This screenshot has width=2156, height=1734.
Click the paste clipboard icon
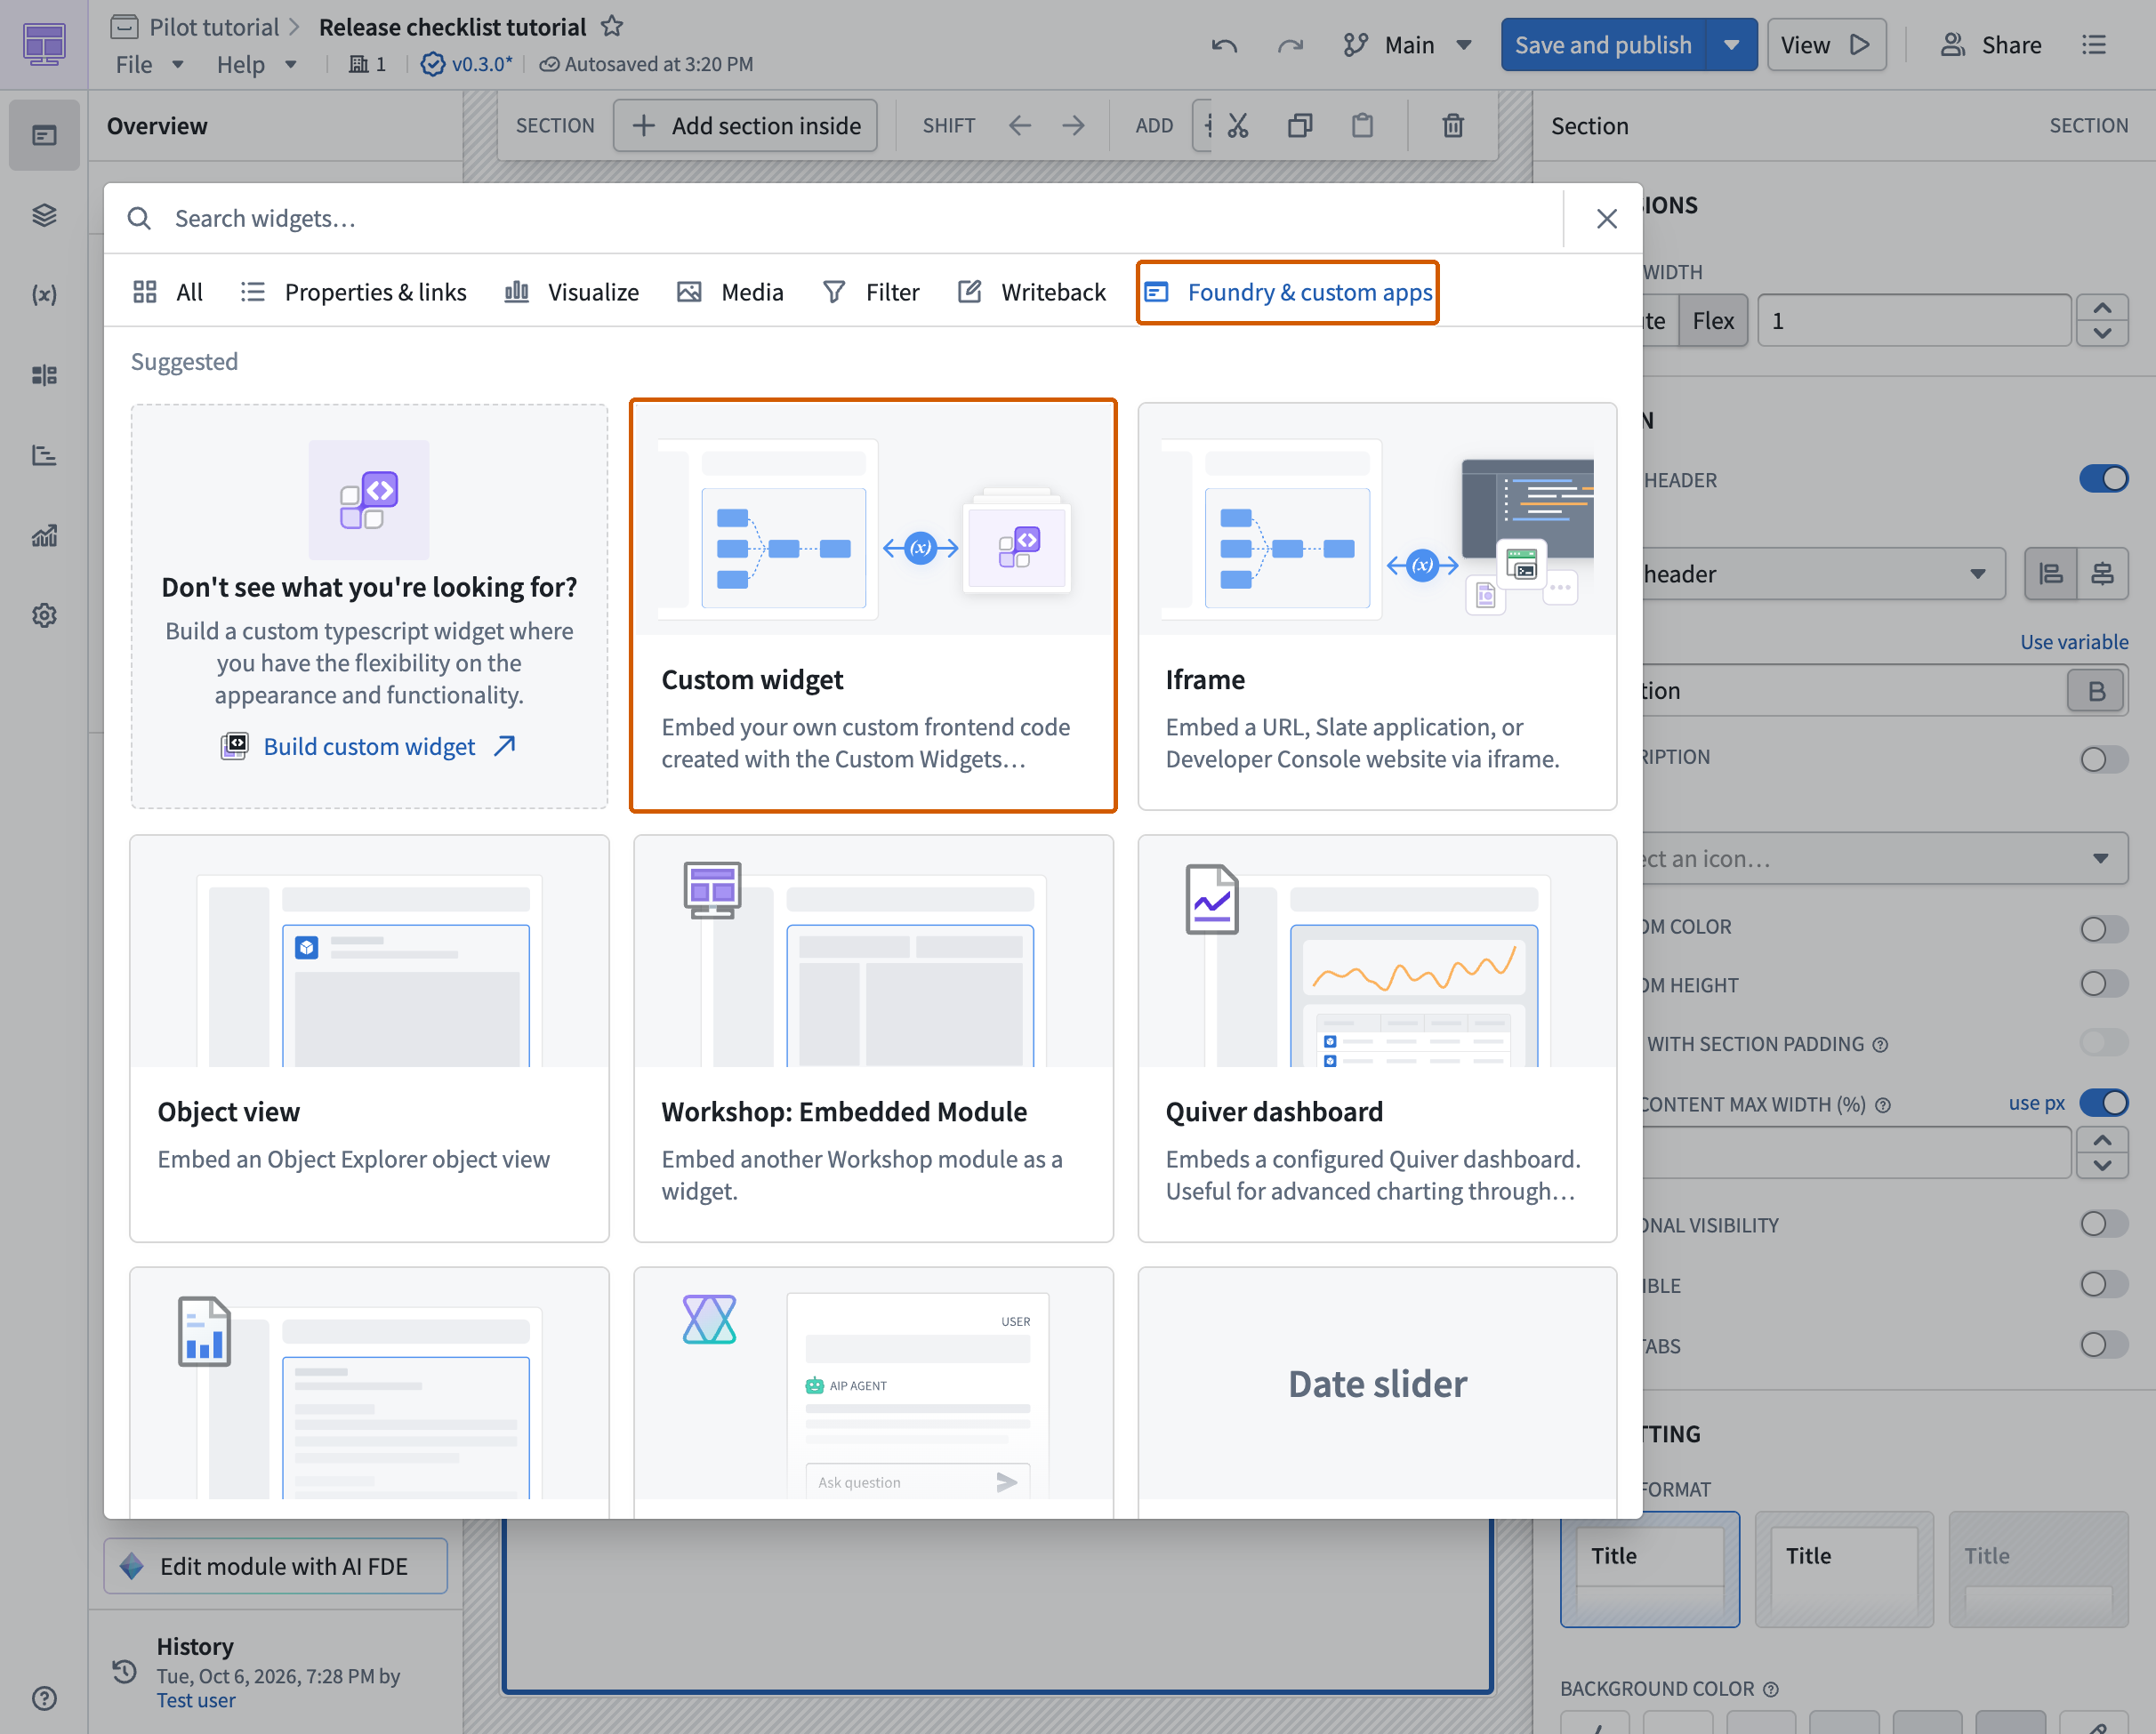pos(1362,125)
